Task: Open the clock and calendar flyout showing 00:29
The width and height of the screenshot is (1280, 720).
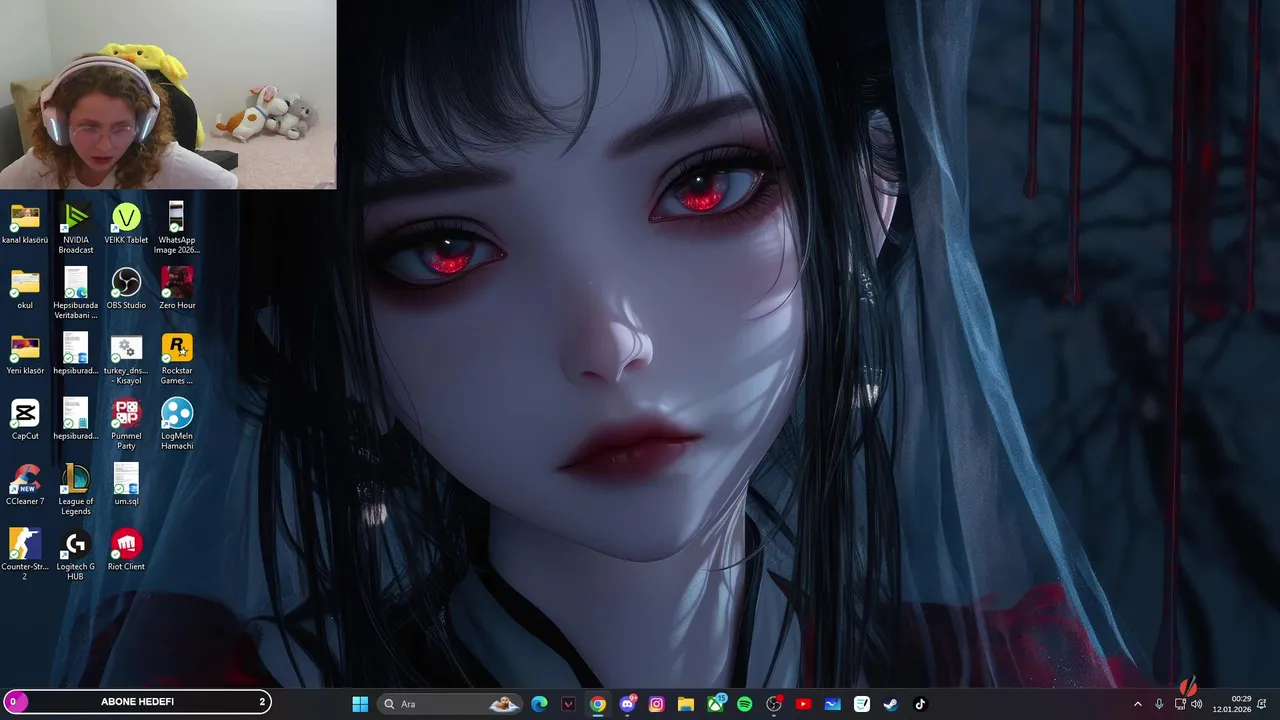Action: point(1232,704)
